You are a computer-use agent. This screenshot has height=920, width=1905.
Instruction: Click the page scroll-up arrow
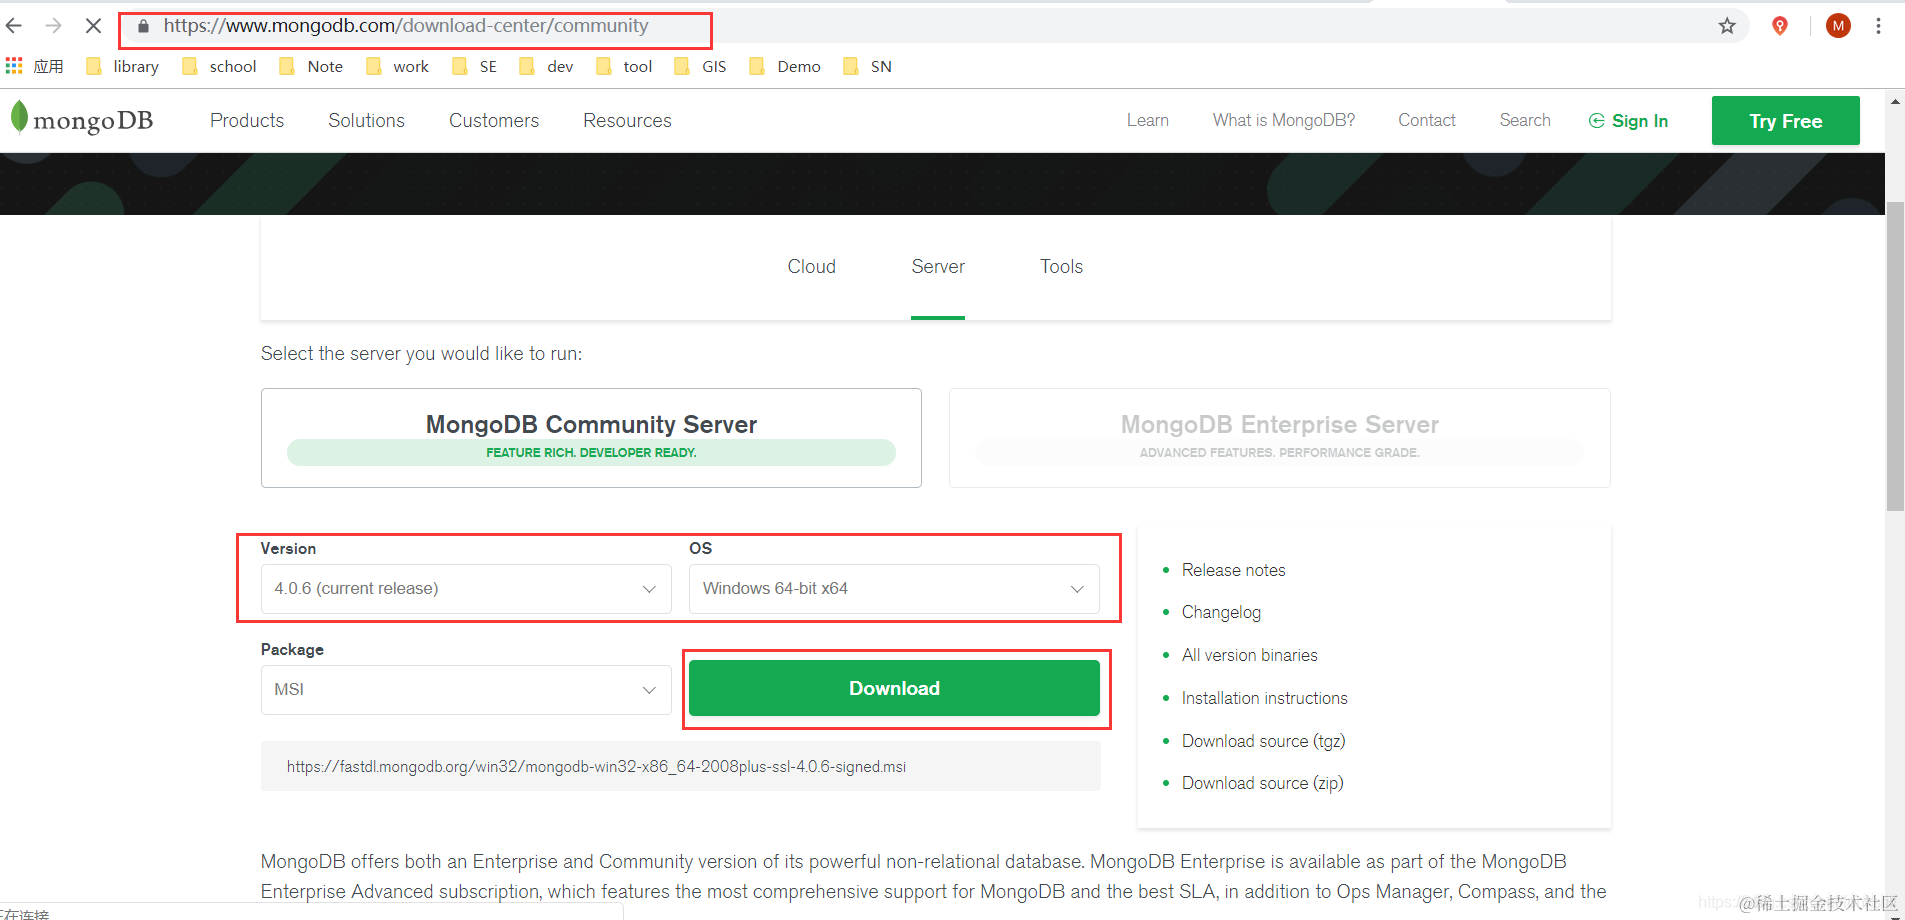tap(1895, 101)
